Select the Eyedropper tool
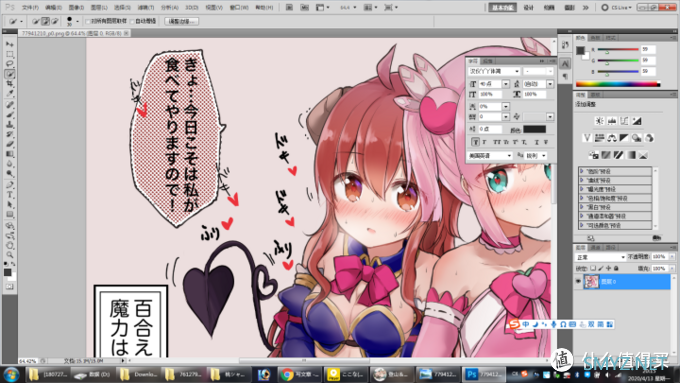 tap(10, 94)
